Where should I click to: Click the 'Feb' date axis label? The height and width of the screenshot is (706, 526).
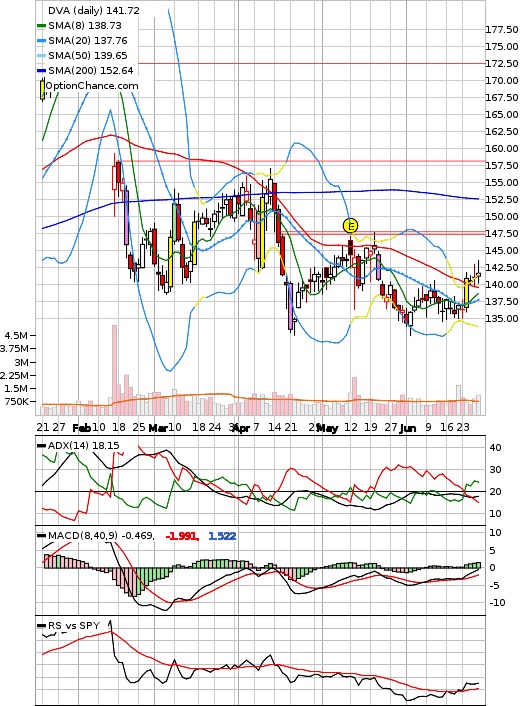tap(82, 428)
